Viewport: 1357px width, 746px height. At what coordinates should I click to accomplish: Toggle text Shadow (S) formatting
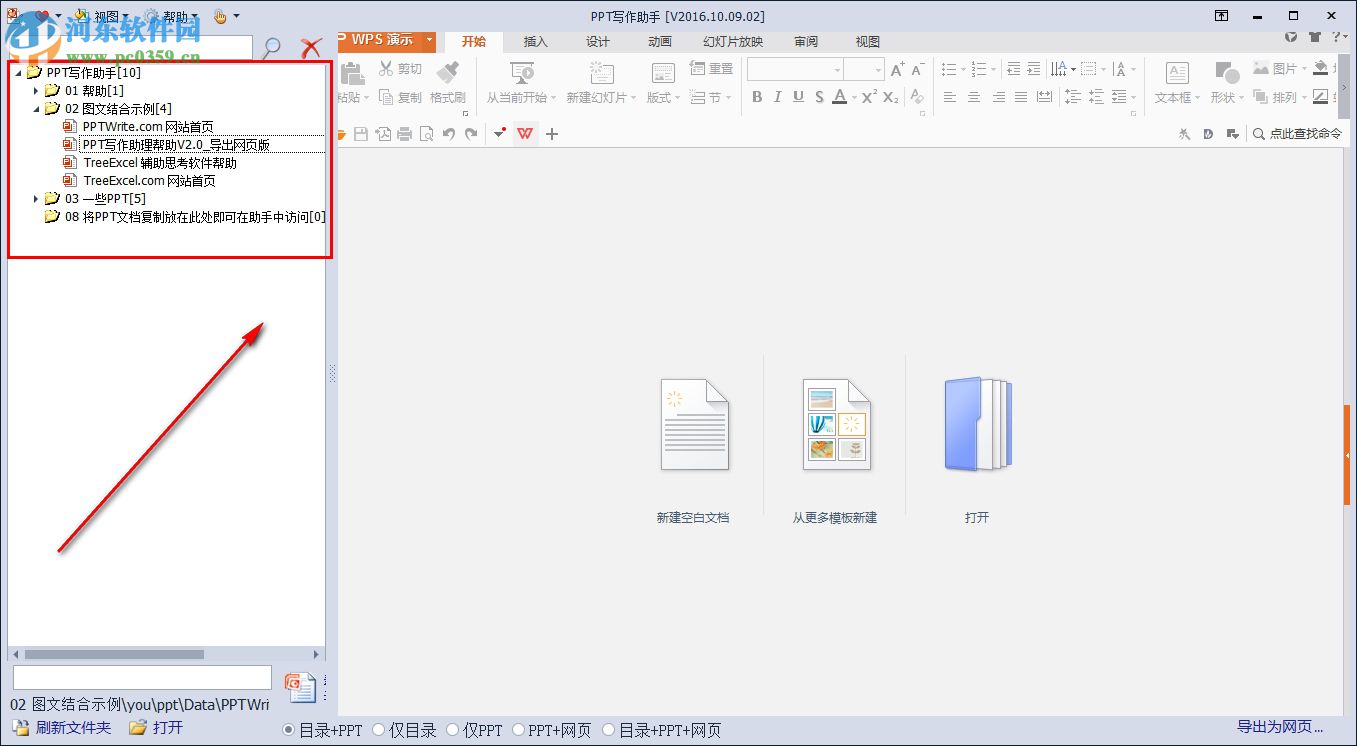pyautogui.click(x=819, y=97)
